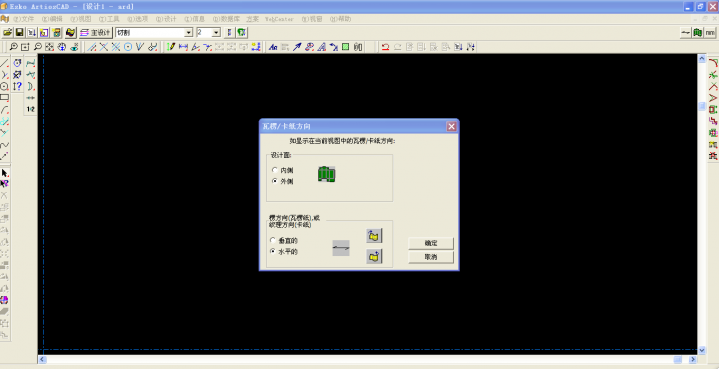The height and width of the screenshot is (369, 719).
Task: Click the vertical scrollbar down arrow
Action: [x=702, y=350]
